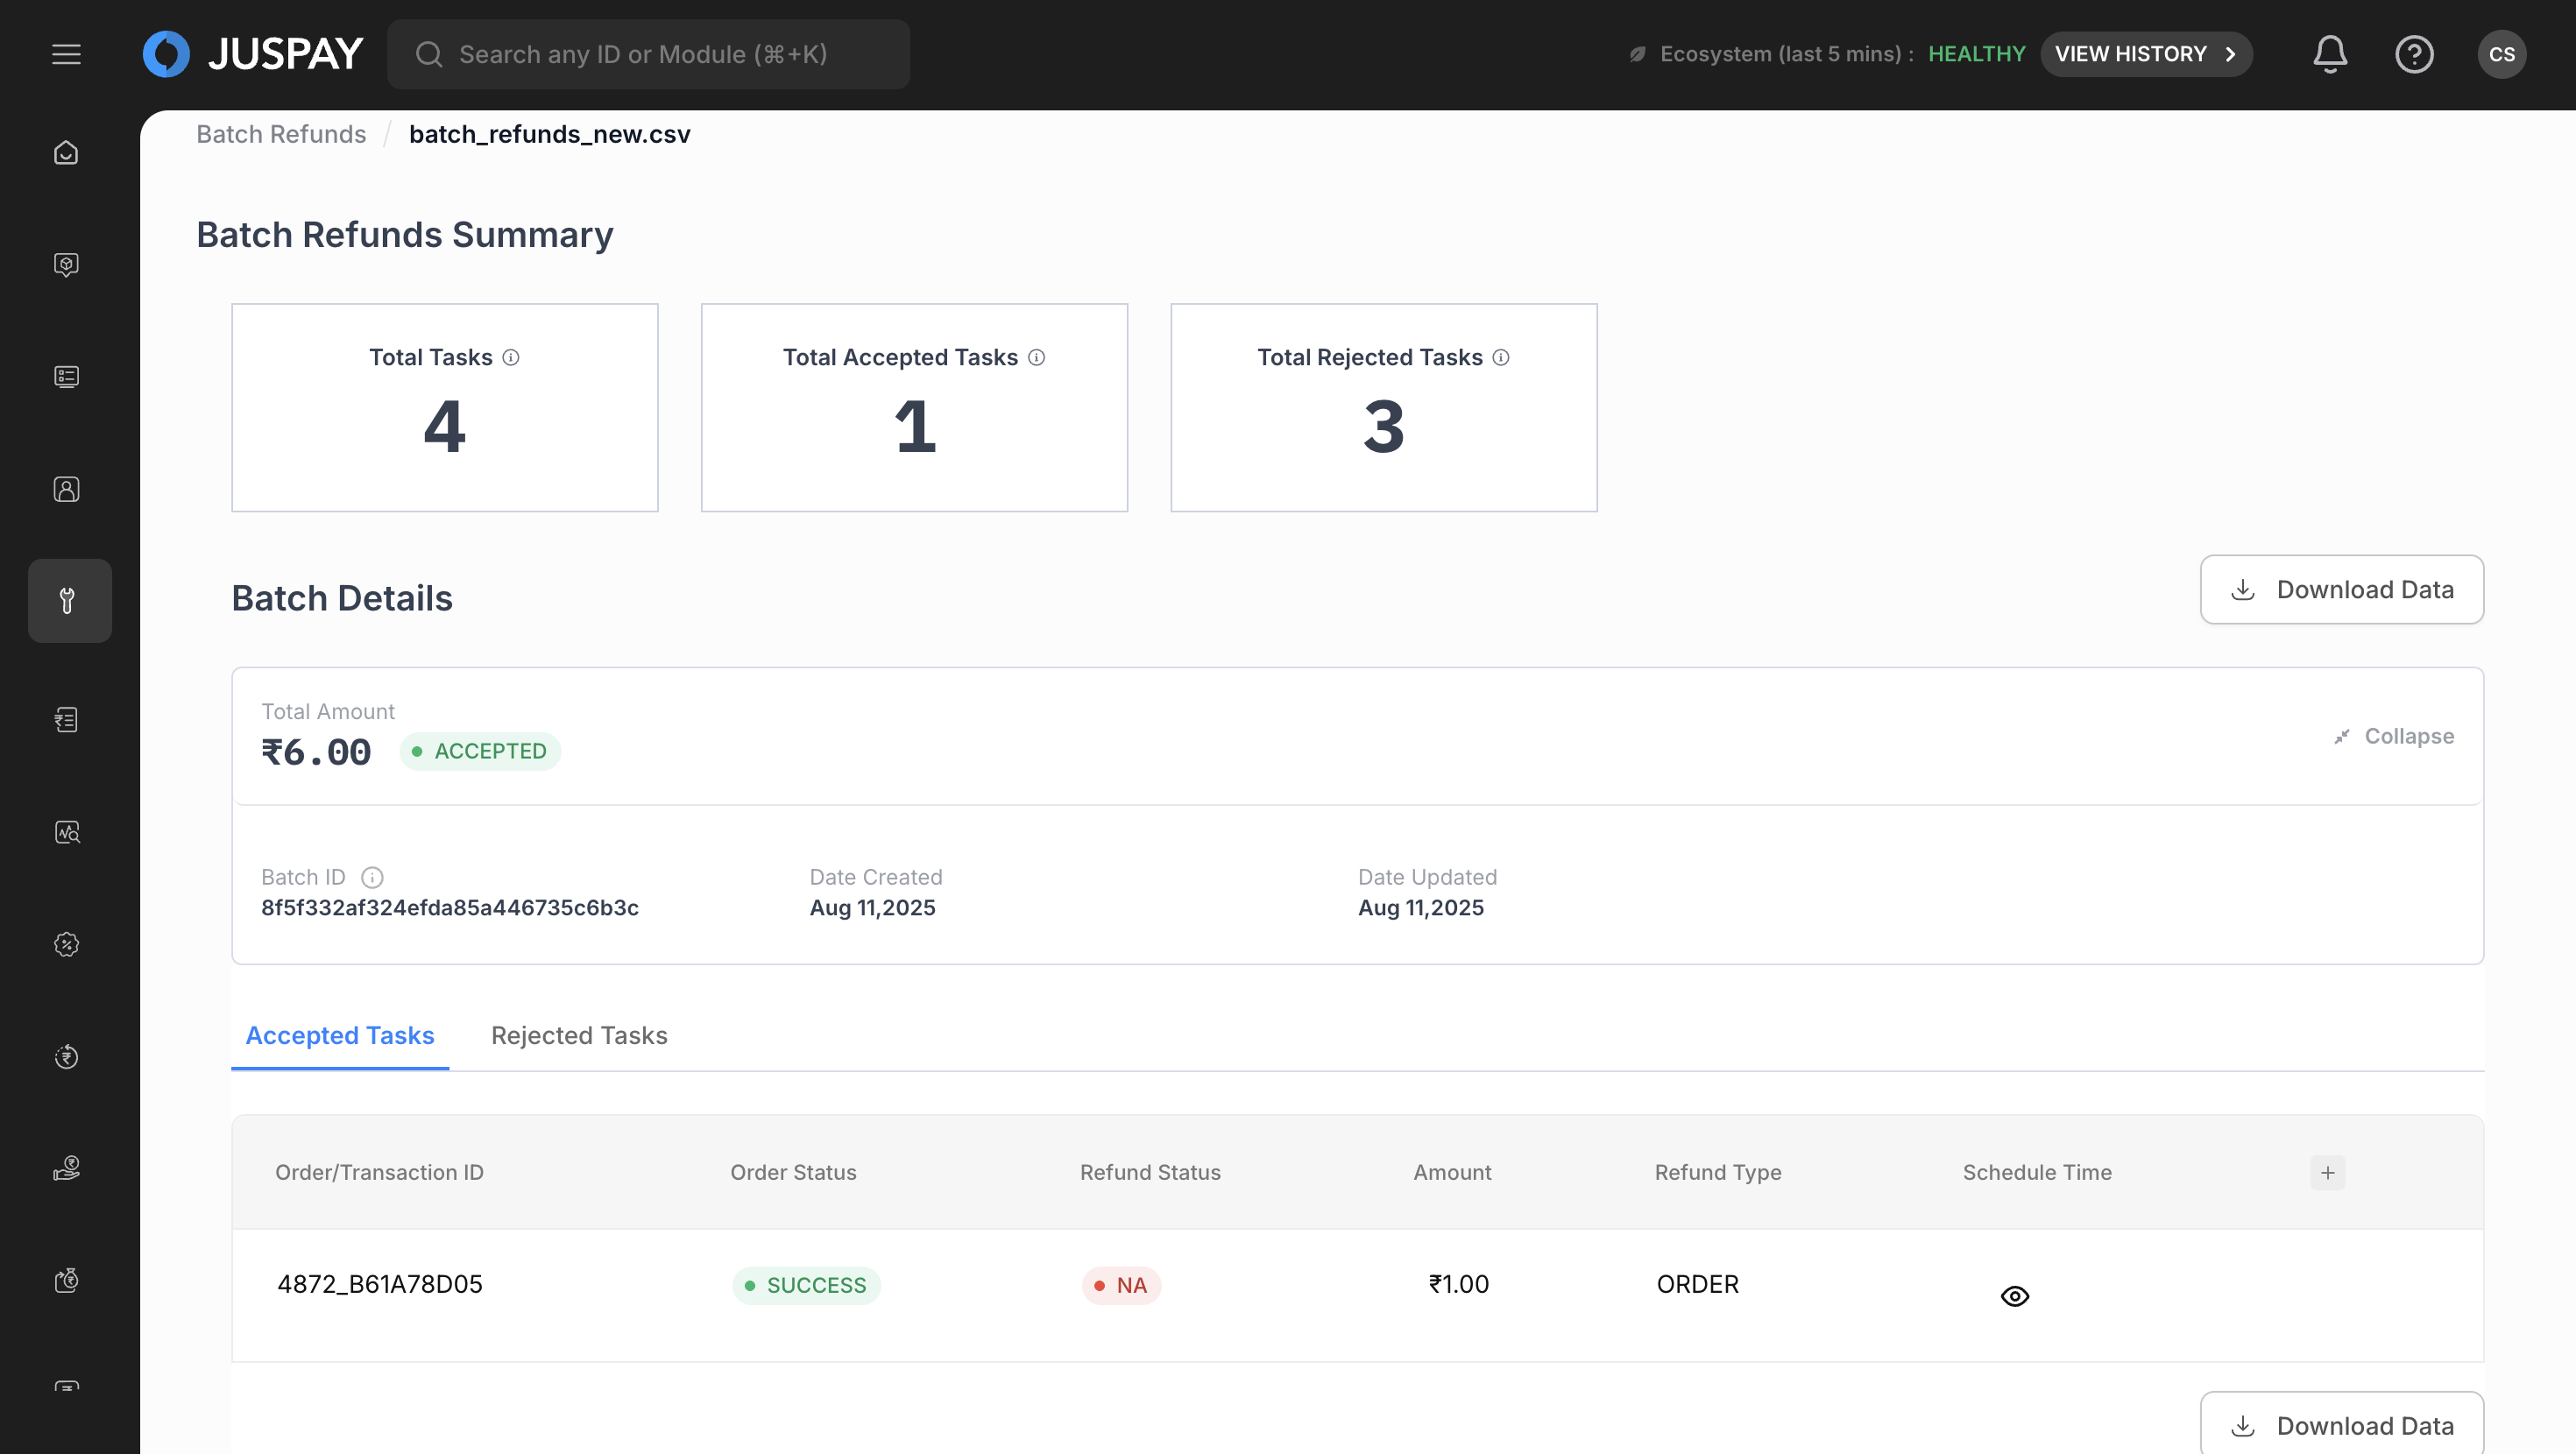The image size is (2576, 1454).
Task: Click the Juspay logo
Action: pos(253,54)
